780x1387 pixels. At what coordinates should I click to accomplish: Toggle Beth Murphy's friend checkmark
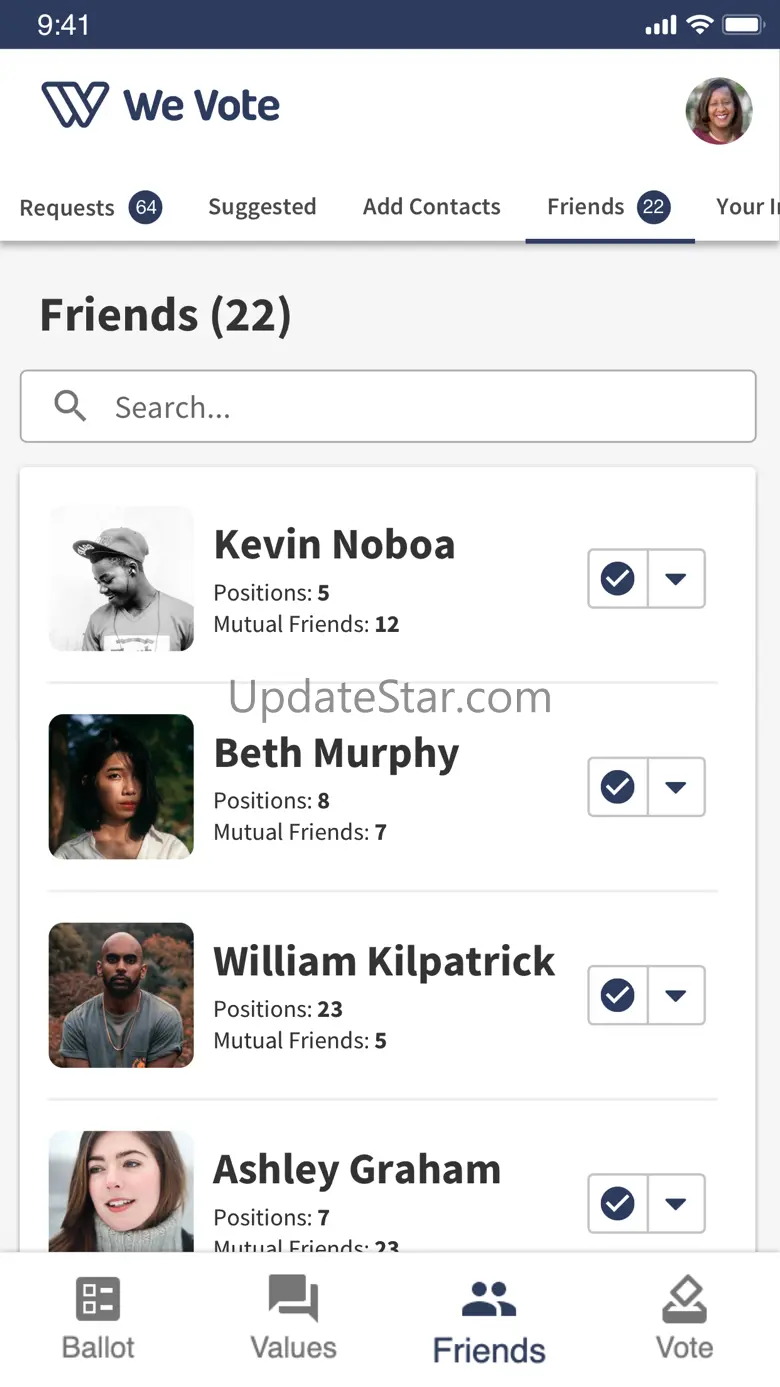click(x=618, y=786)
